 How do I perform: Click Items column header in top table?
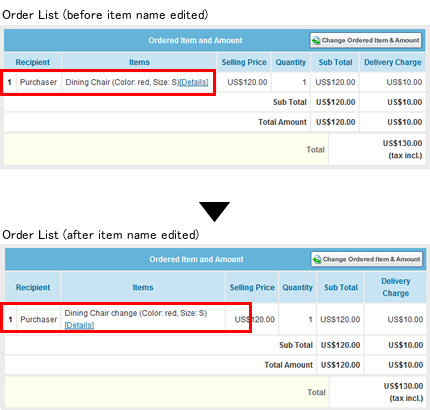(x=139, y=62)
